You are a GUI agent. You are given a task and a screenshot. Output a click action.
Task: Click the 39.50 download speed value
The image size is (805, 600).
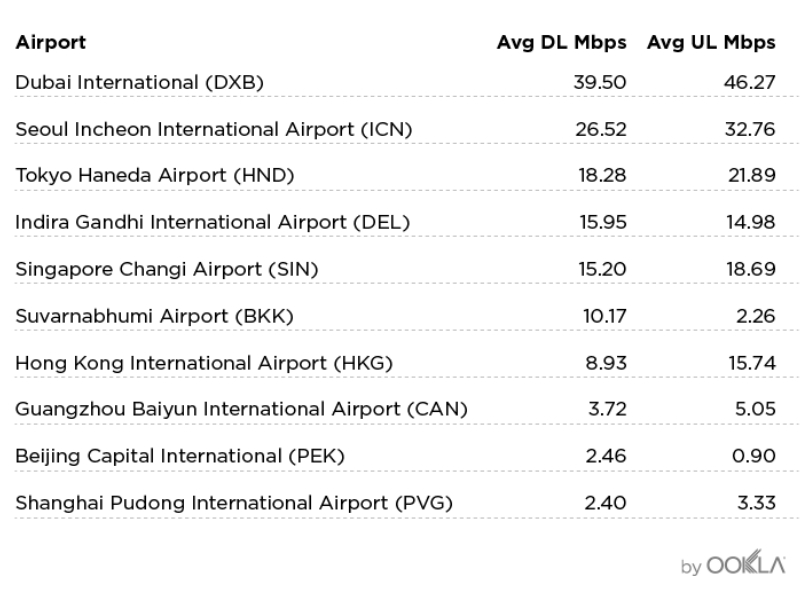(x=600, y=82)
